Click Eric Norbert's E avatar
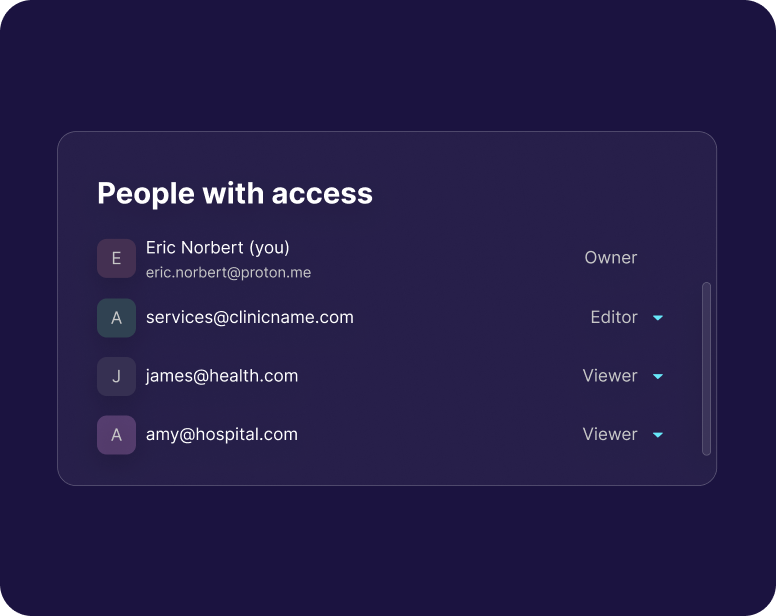776x616 pixels. 116,258
